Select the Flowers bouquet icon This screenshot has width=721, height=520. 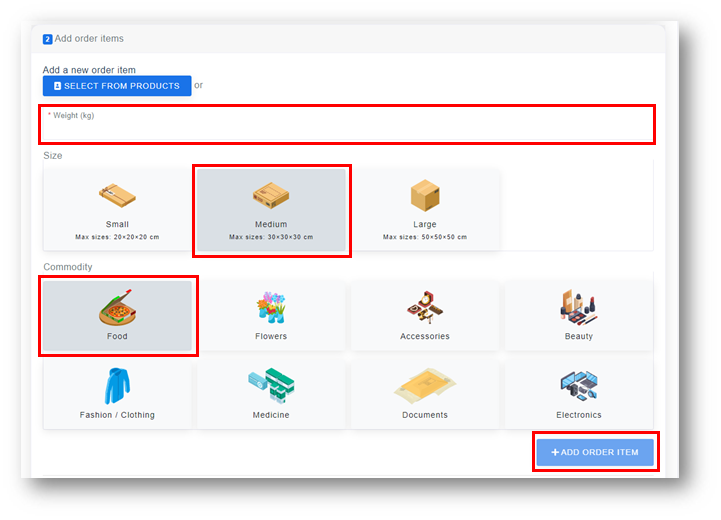click(x=271, y=308)
